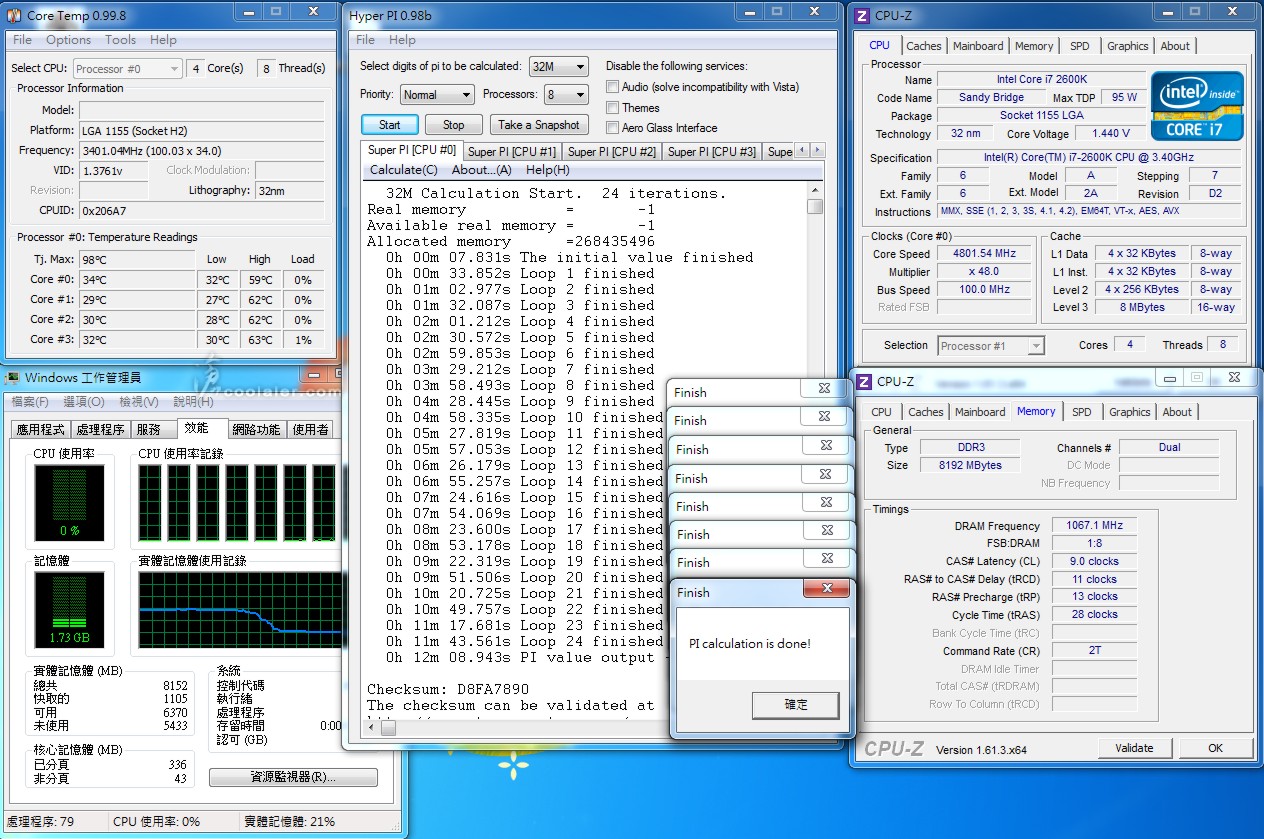The image size is (1264, 839).
Task: Switch to the Super PI [CPU #2] tab
Action: pos(612,151)
